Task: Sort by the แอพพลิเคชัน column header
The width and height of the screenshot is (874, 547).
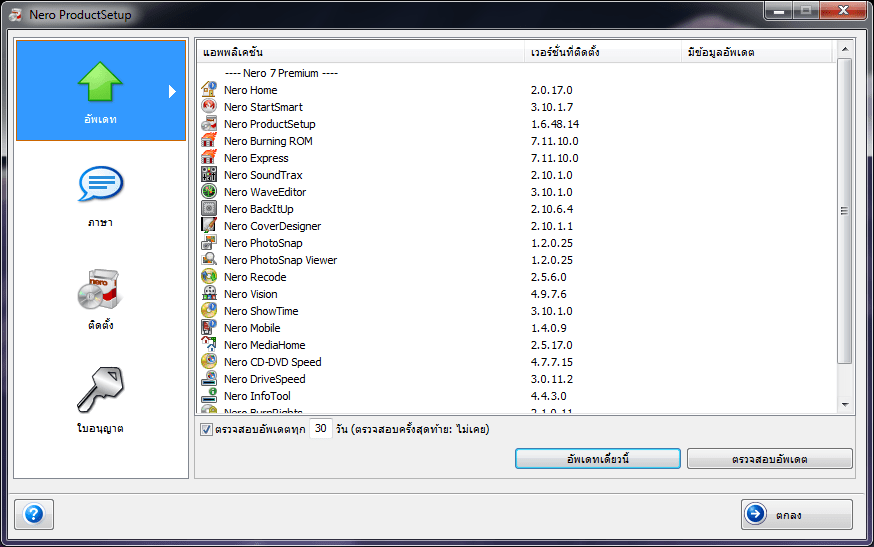Action: [x=360, y=52]
